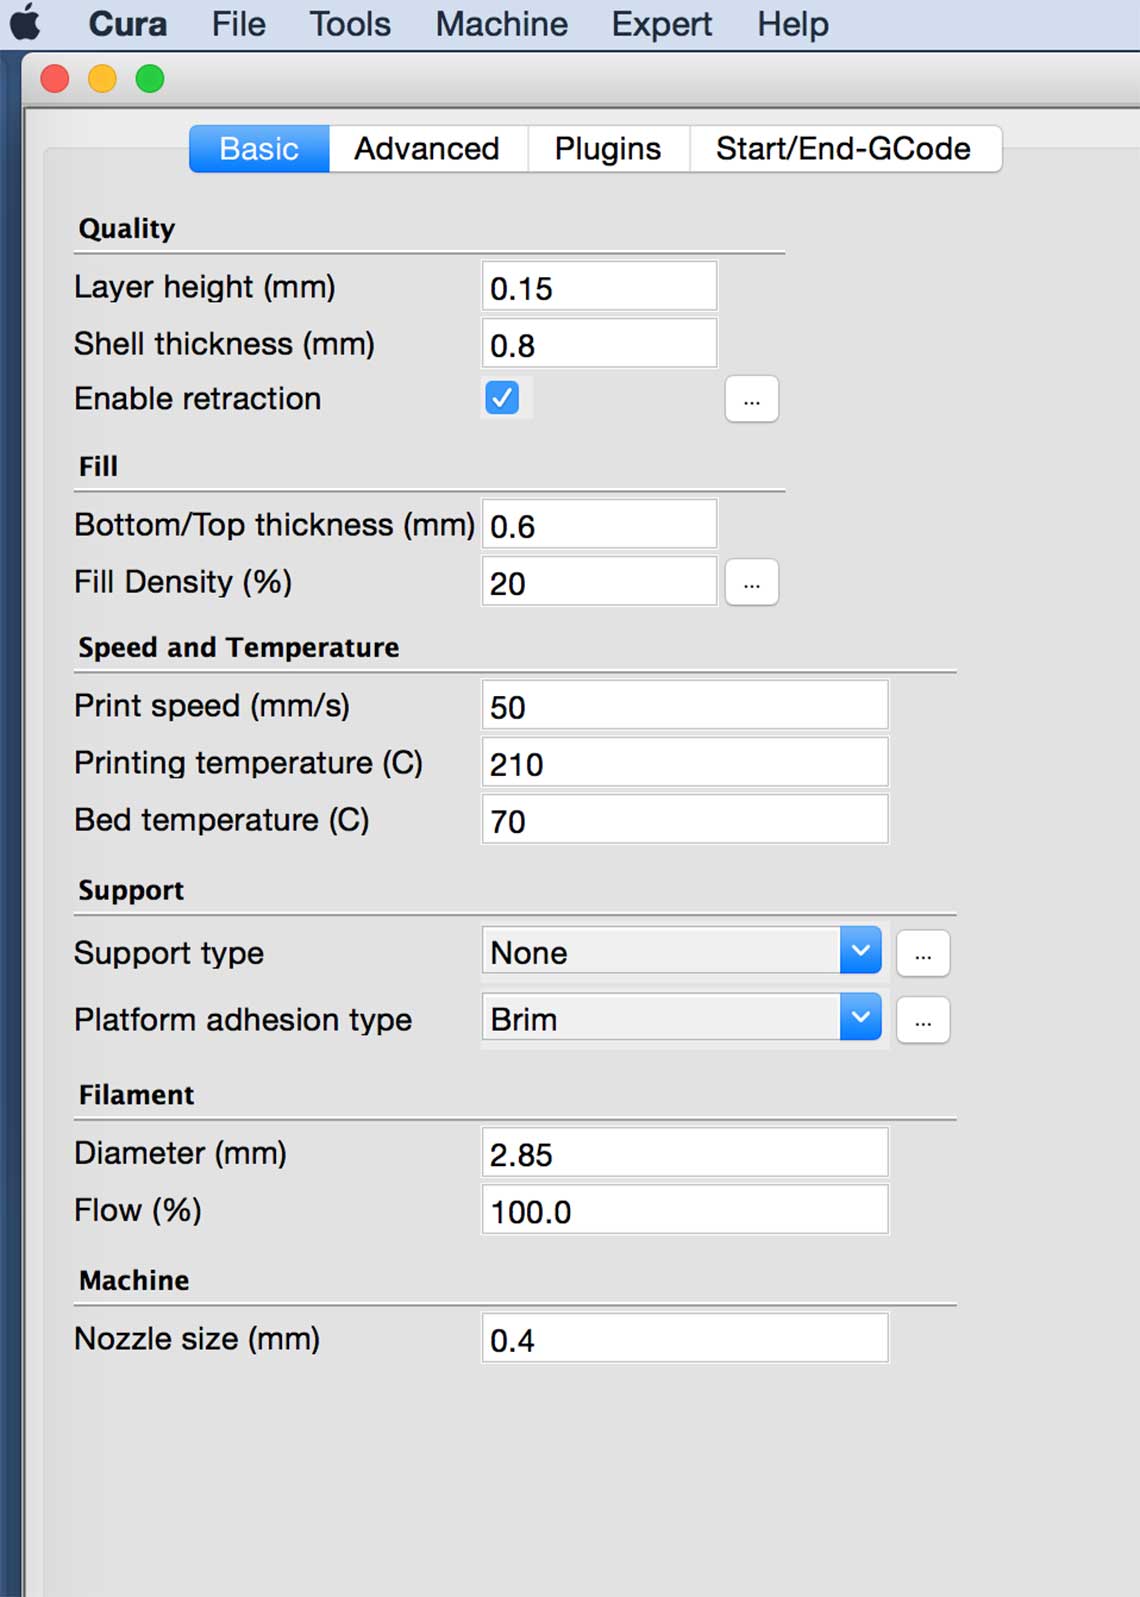Open retraction settings ellipsis button
This screenshot has width=1140, height=1597.
click(752, 399)
